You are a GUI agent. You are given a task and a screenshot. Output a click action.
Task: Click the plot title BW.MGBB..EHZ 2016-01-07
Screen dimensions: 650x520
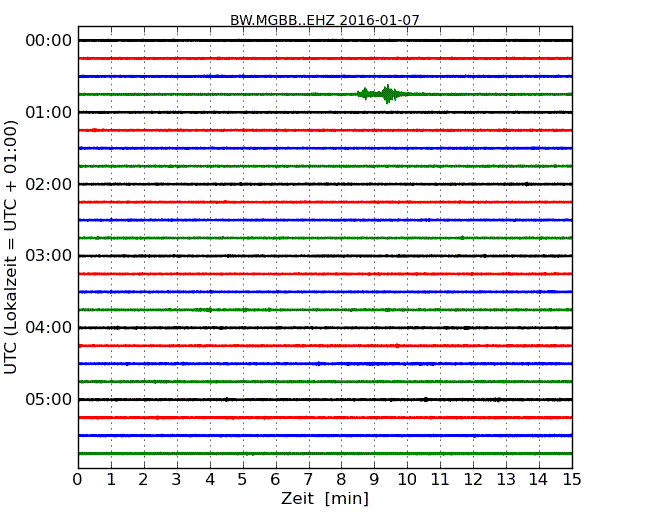tap(325, 20)
